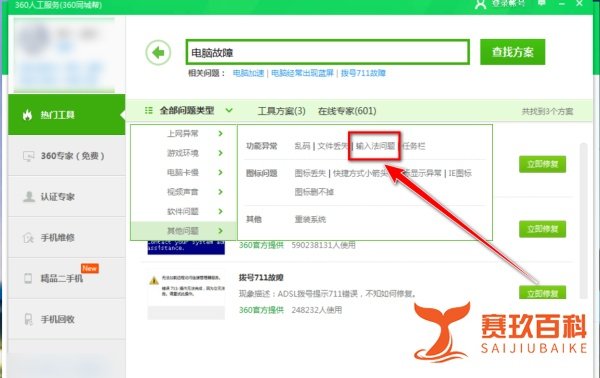Choose 任务栏 under 功能异常
Screen dimensions: 600x378
point(414,146)
